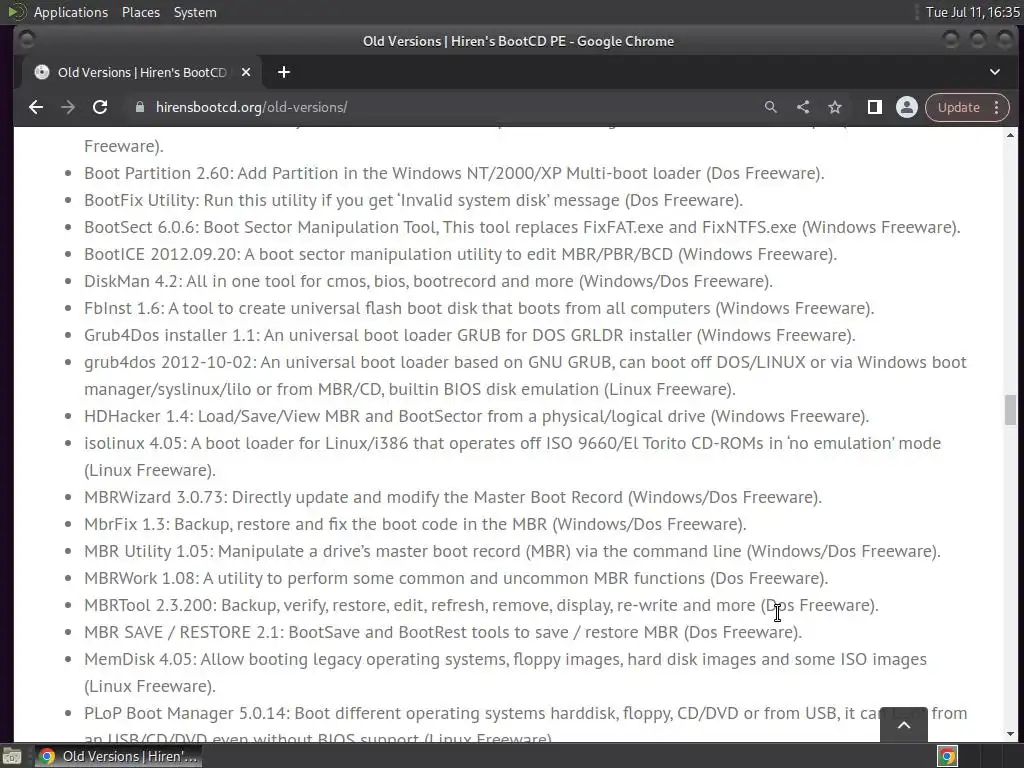Click the isolinux 4.05 entry
The image size is (1024, 768).
(x=513, y=456)
